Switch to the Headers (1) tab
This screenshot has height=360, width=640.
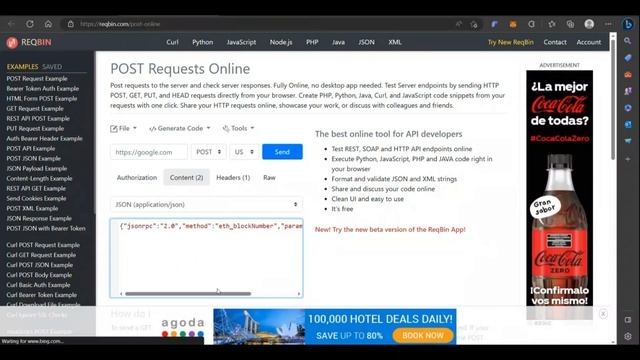pyautogui.click(x=233, y=178)
